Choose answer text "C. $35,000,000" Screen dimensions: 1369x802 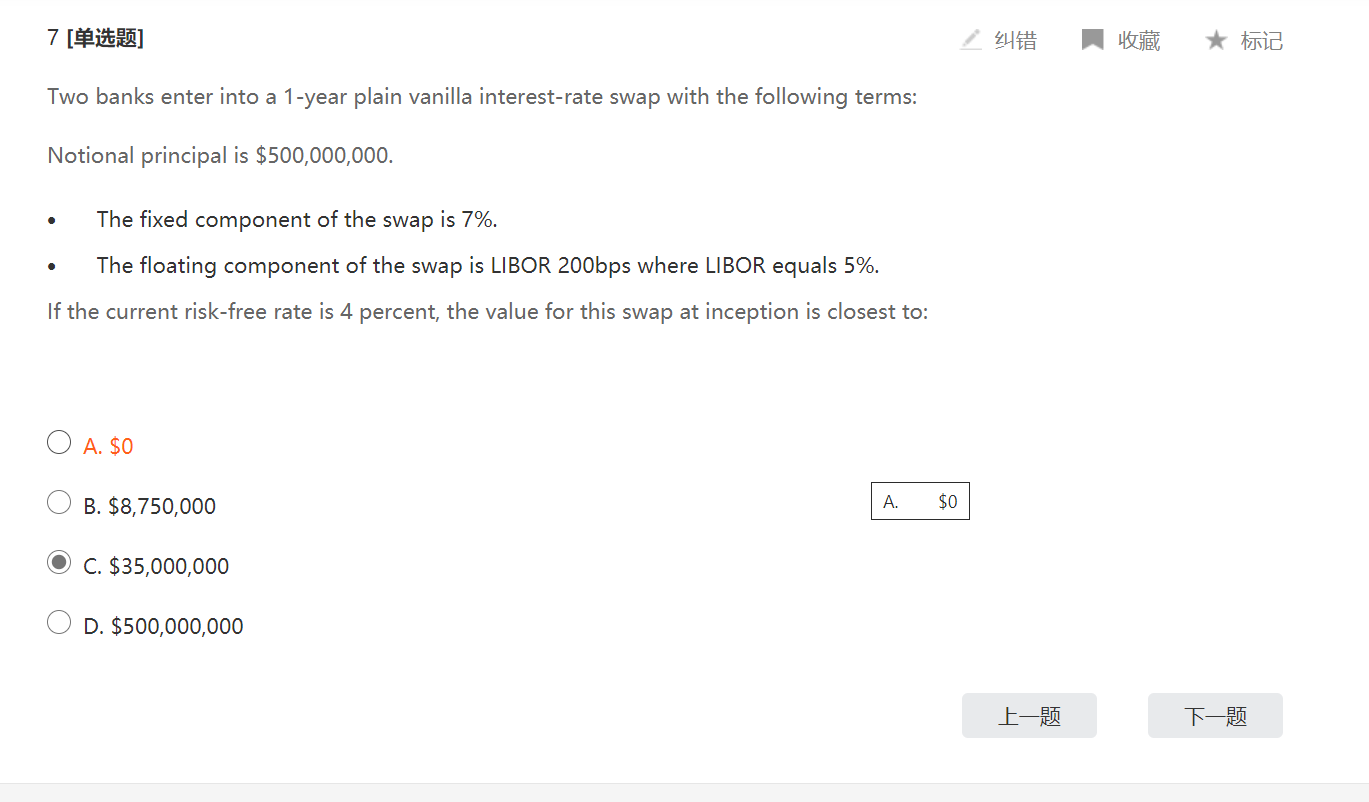pos(157,566)
